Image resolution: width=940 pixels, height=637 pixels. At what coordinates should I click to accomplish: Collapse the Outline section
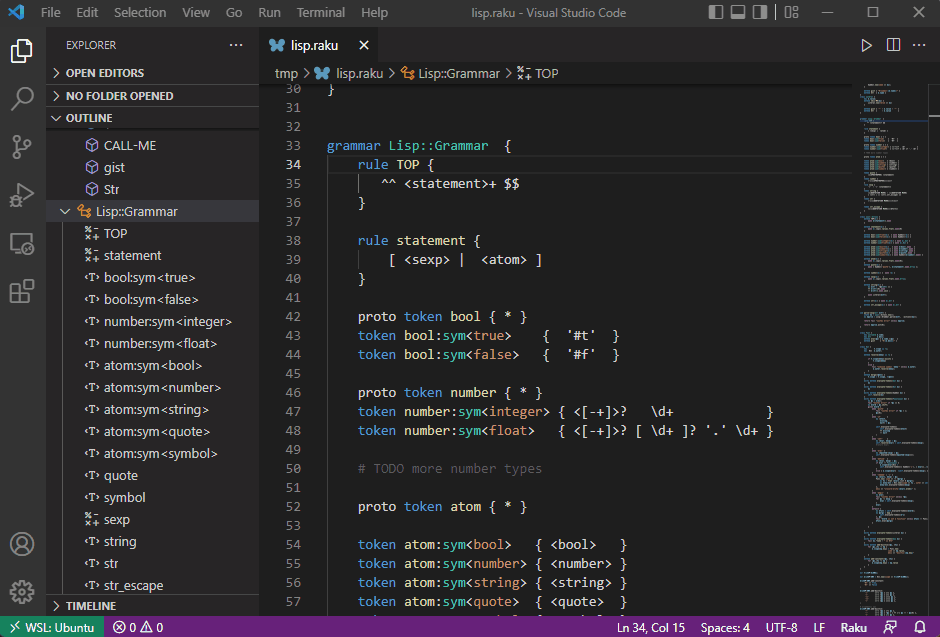click(x=153, y=118)
